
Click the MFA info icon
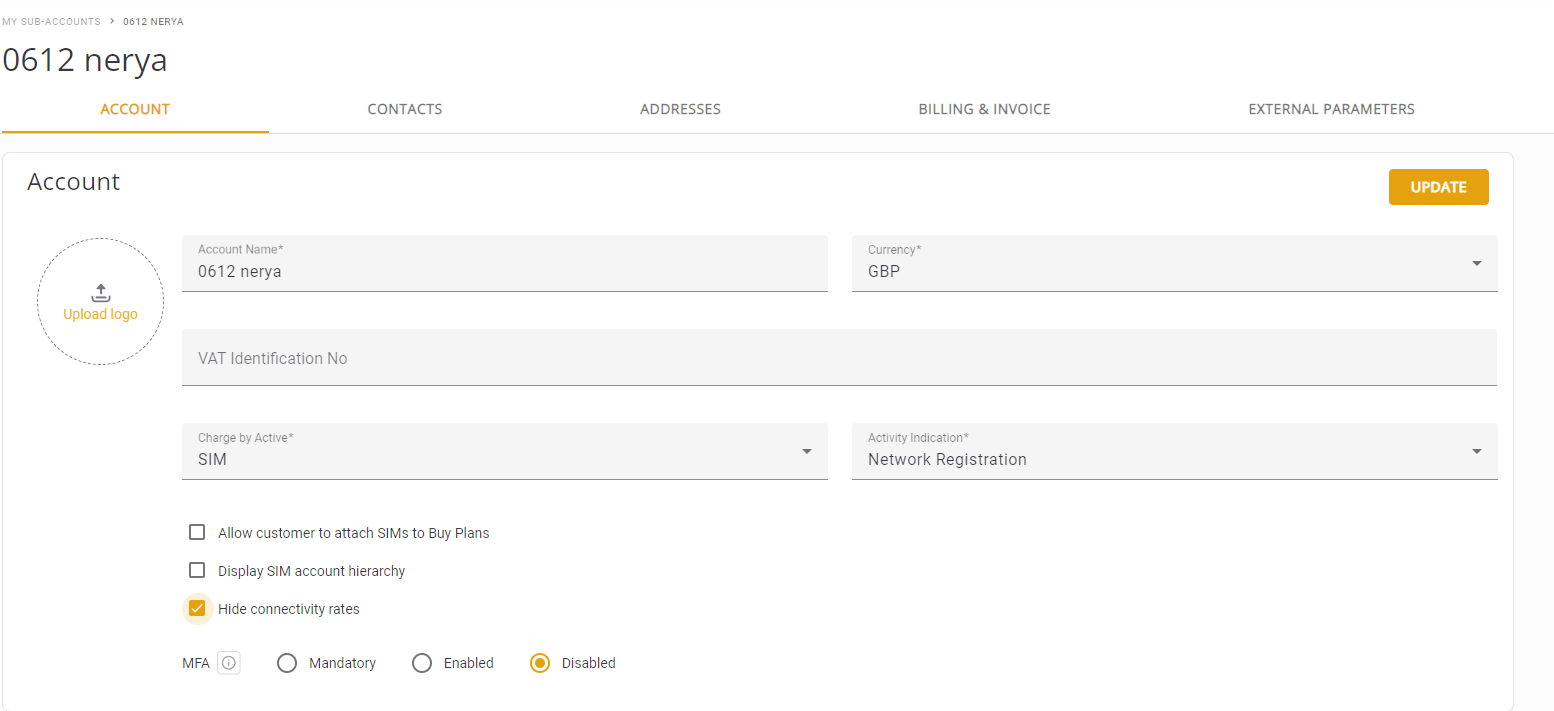[229, 663]
